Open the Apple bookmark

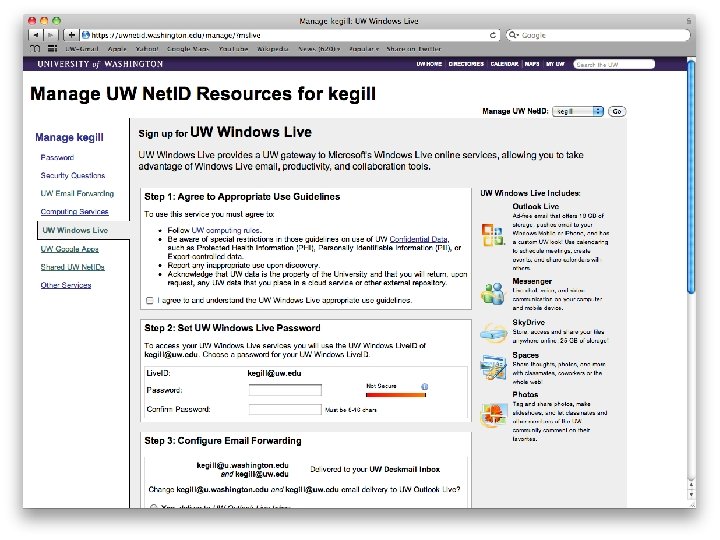[x=117, y=49]
